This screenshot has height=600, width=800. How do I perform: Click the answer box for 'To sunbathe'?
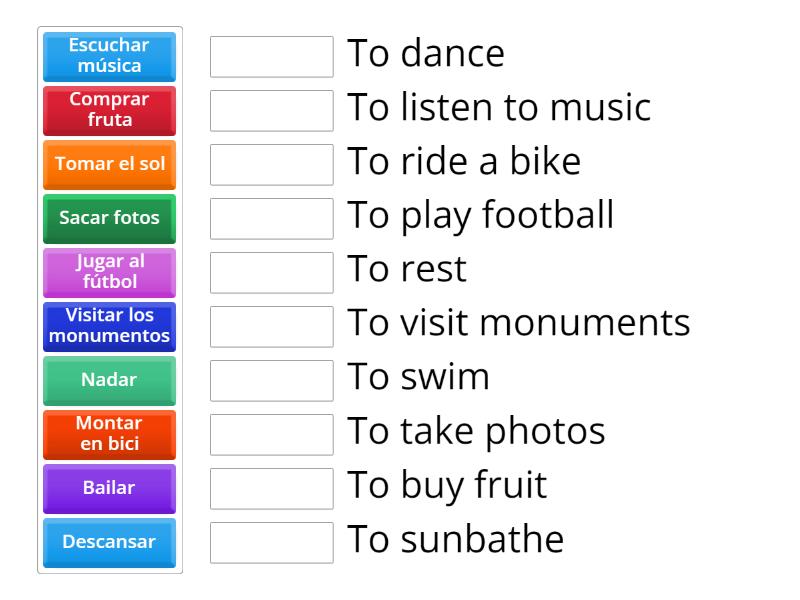pos(271,543)
